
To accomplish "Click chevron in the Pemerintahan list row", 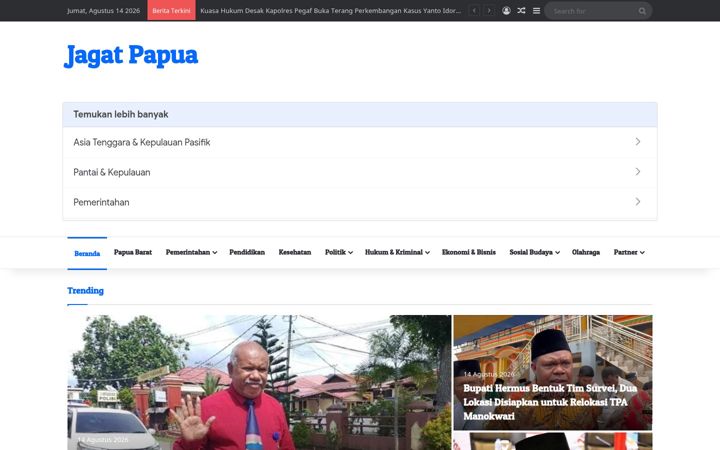I will (x=638, y=202).
